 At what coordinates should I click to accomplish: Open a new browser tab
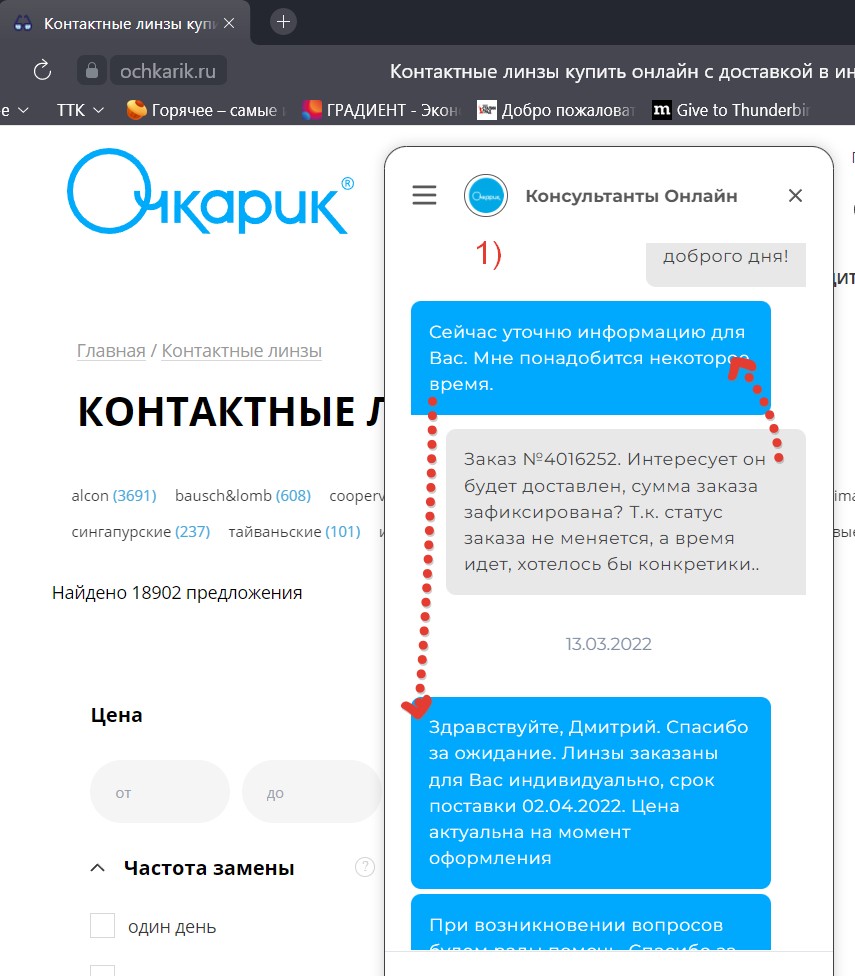click(283, 22)
